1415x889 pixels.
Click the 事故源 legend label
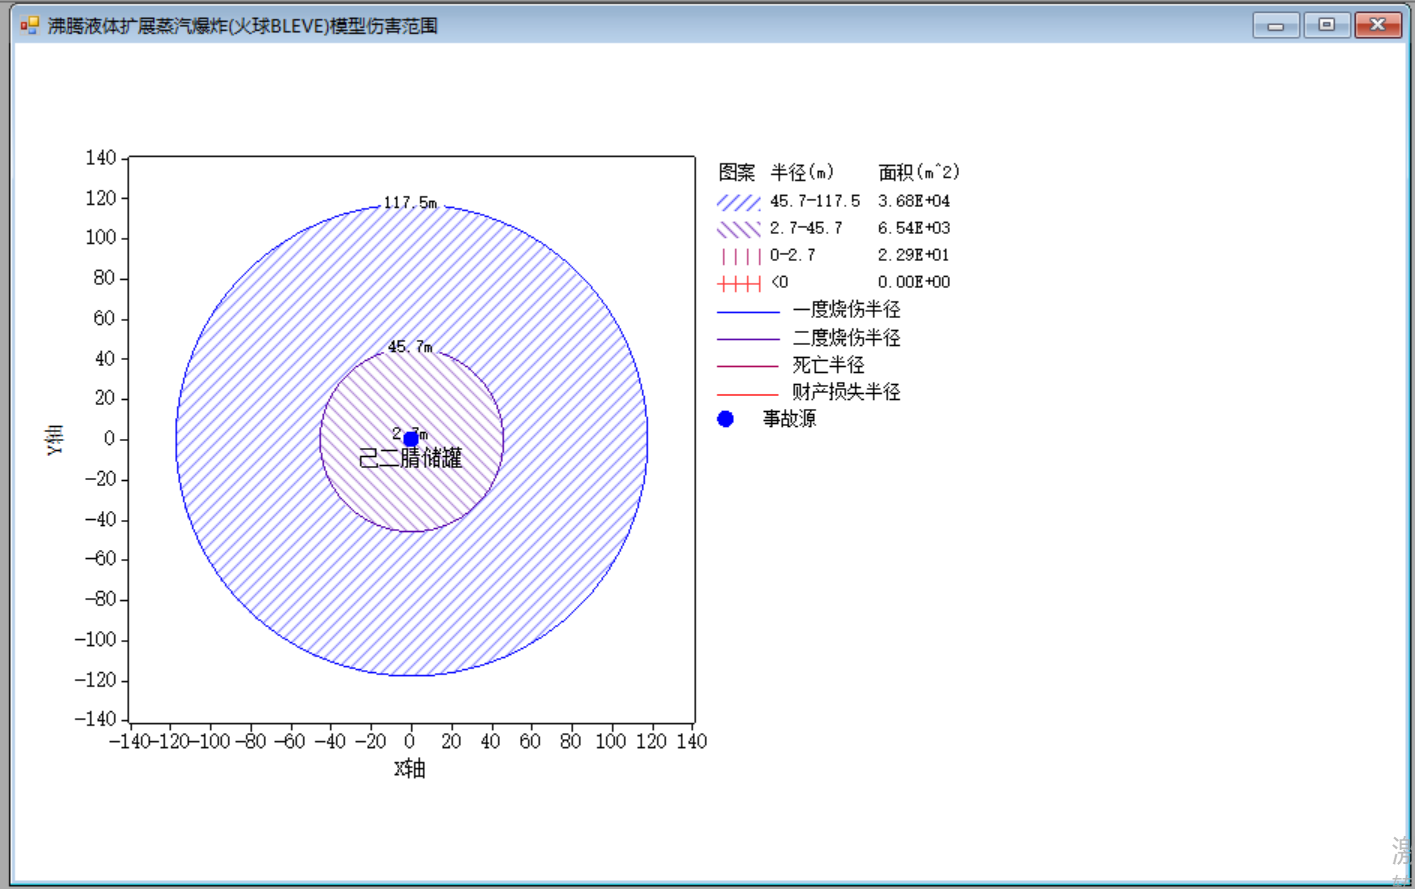pyautogui.click(x=790, y=419)
